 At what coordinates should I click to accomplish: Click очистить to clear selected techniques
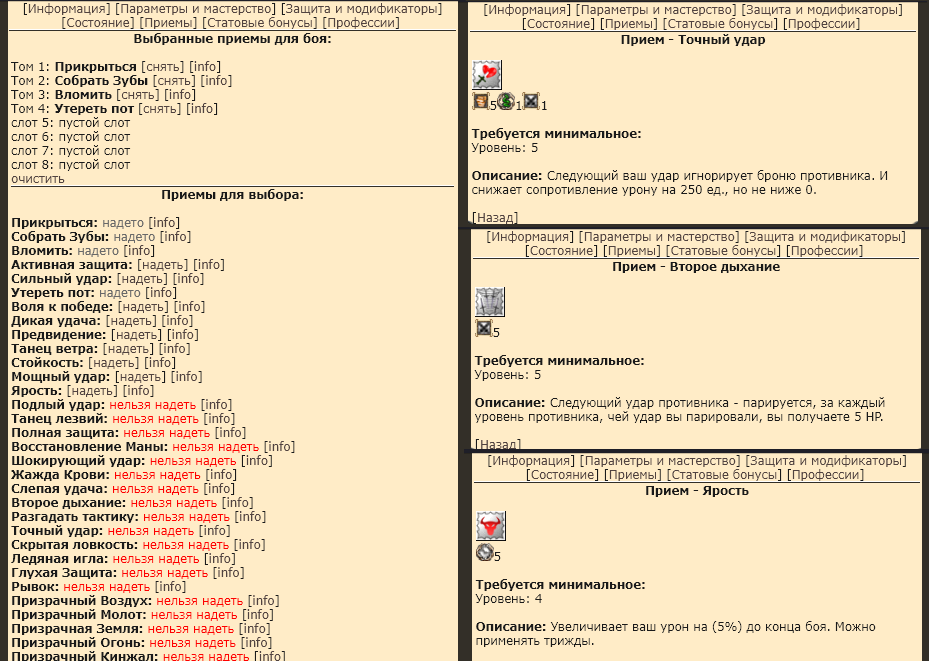(38, 178)
